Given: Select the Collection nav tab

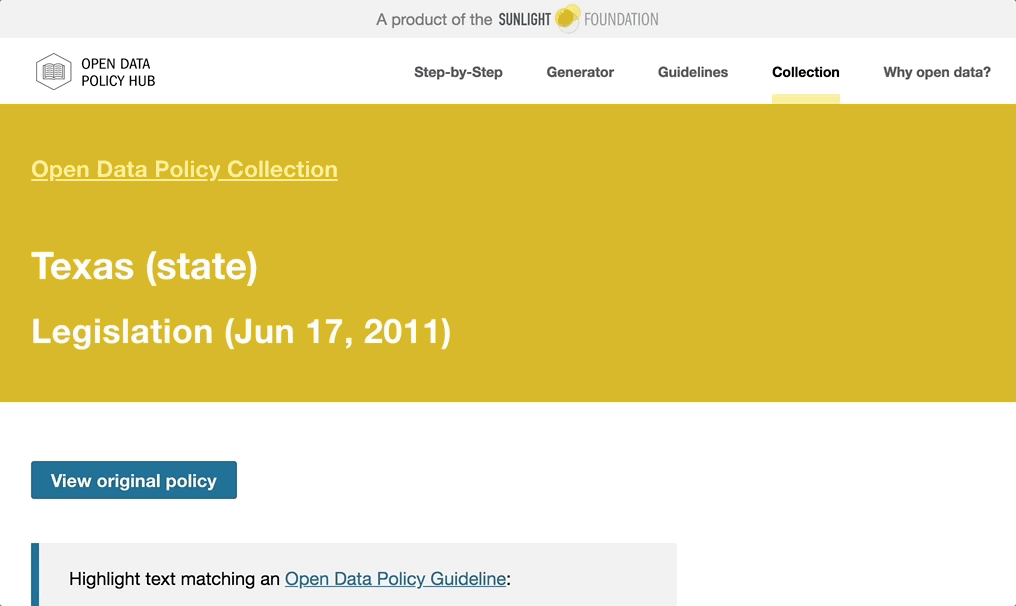Looking at the screenshot, I should click(805, 72).
